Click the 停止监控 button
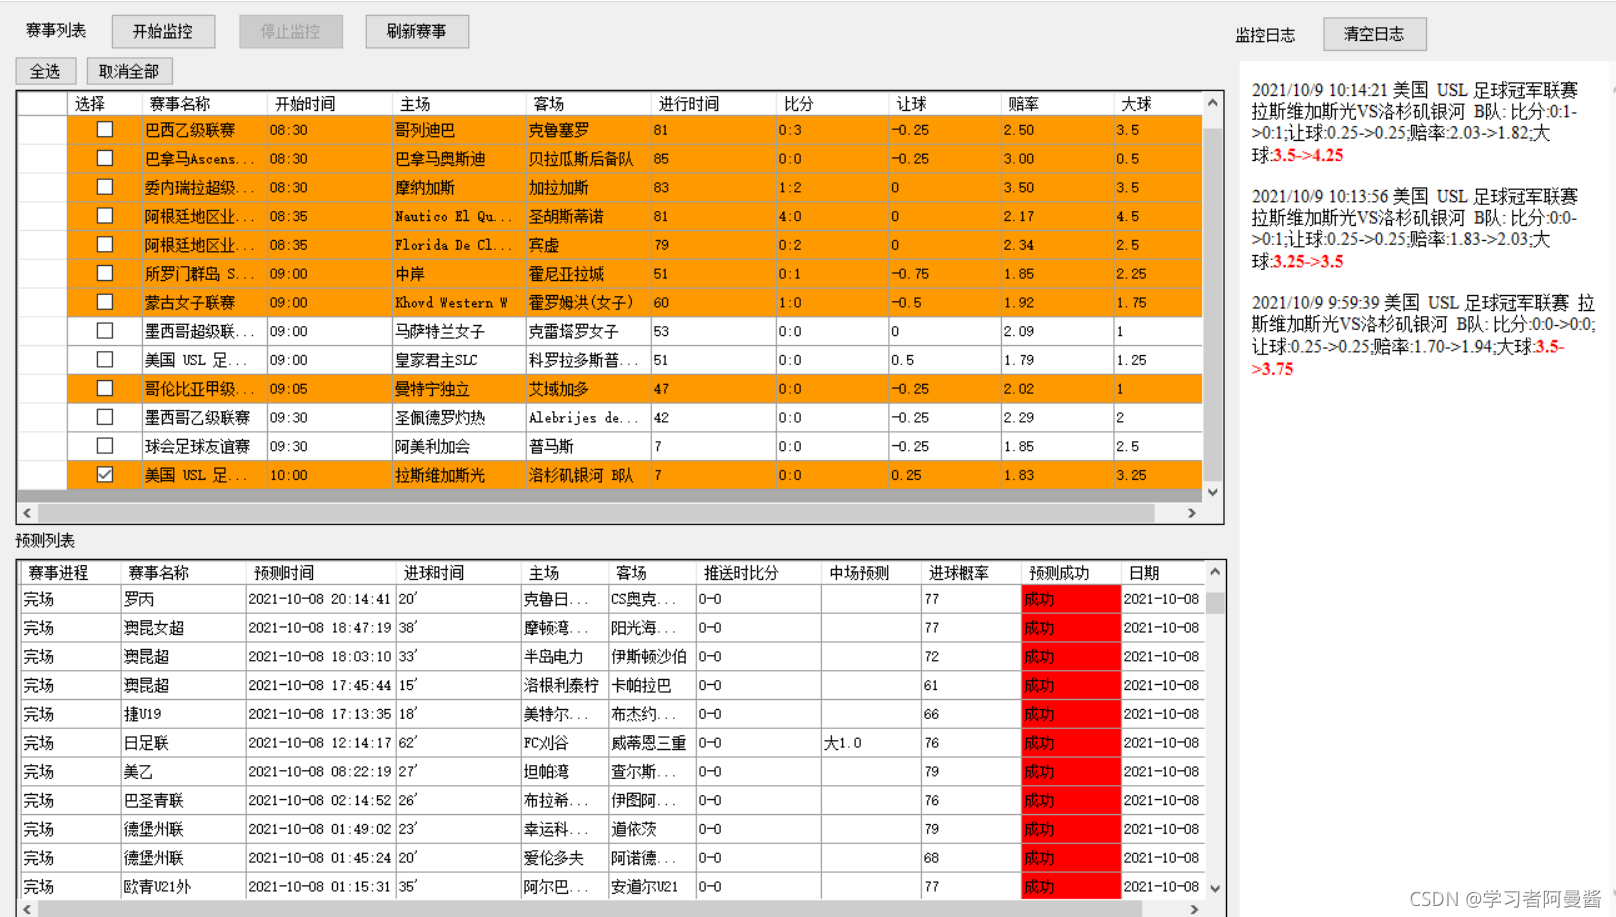Viewport: 1616px width, 917px height. pos(291,31)
